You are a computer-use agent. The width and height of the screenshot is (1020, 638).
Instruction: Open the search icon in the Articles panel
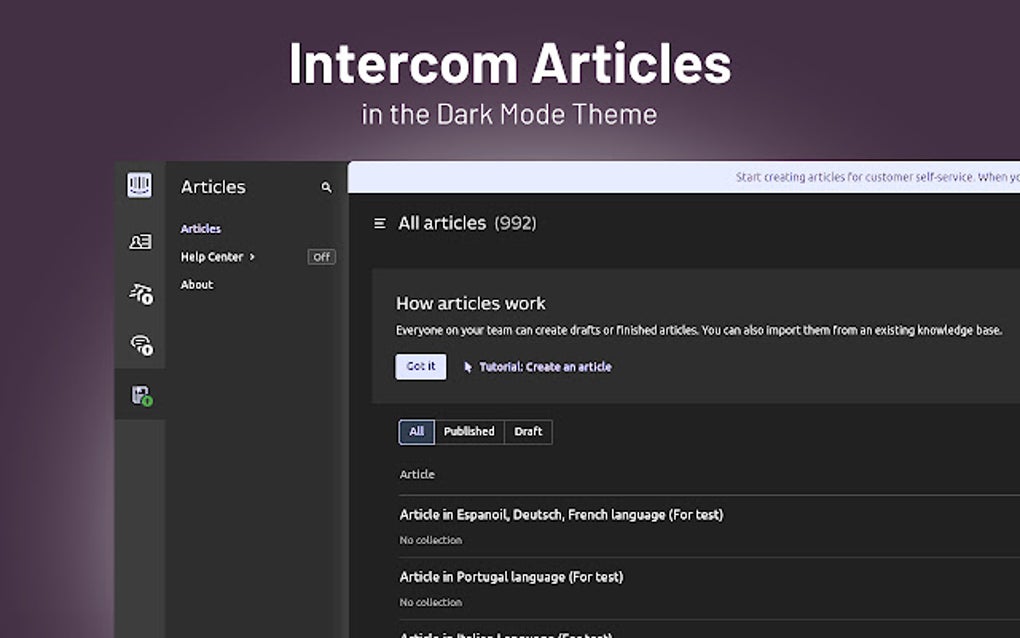point(326,187)
